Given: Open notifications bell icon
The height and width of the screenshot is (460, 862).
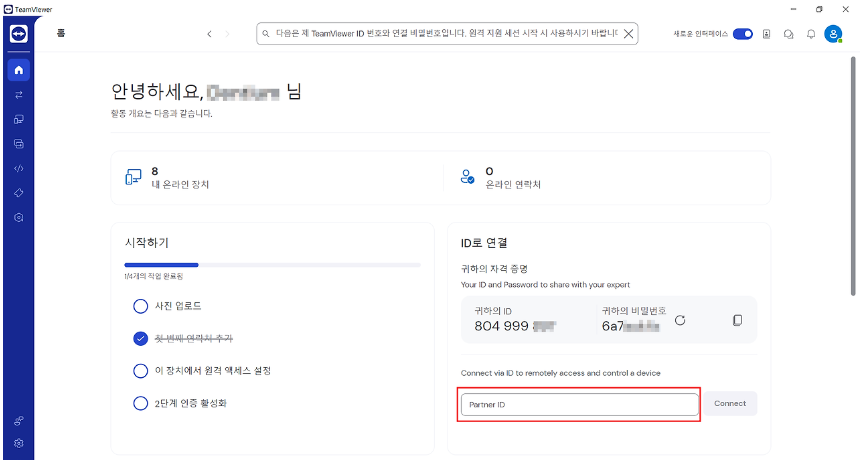Looking at the screenshot, I should [x=811, y=34].
